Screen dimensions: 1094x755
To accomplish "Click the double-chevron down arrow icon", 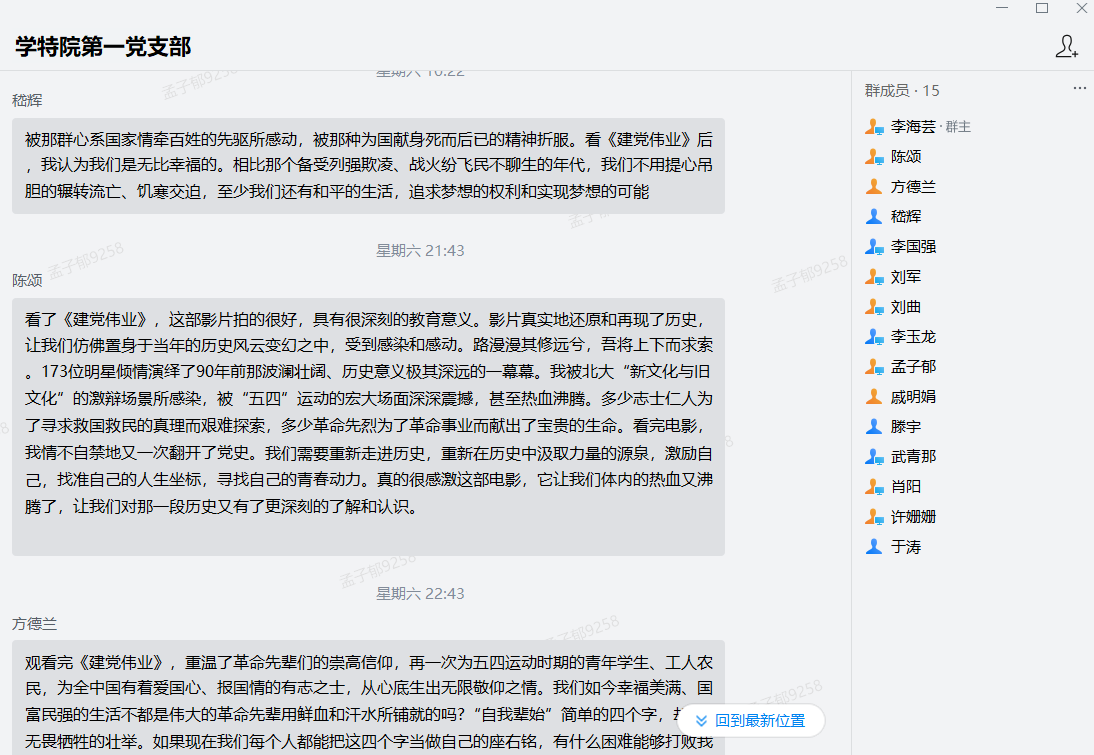I will click(701, 721).
